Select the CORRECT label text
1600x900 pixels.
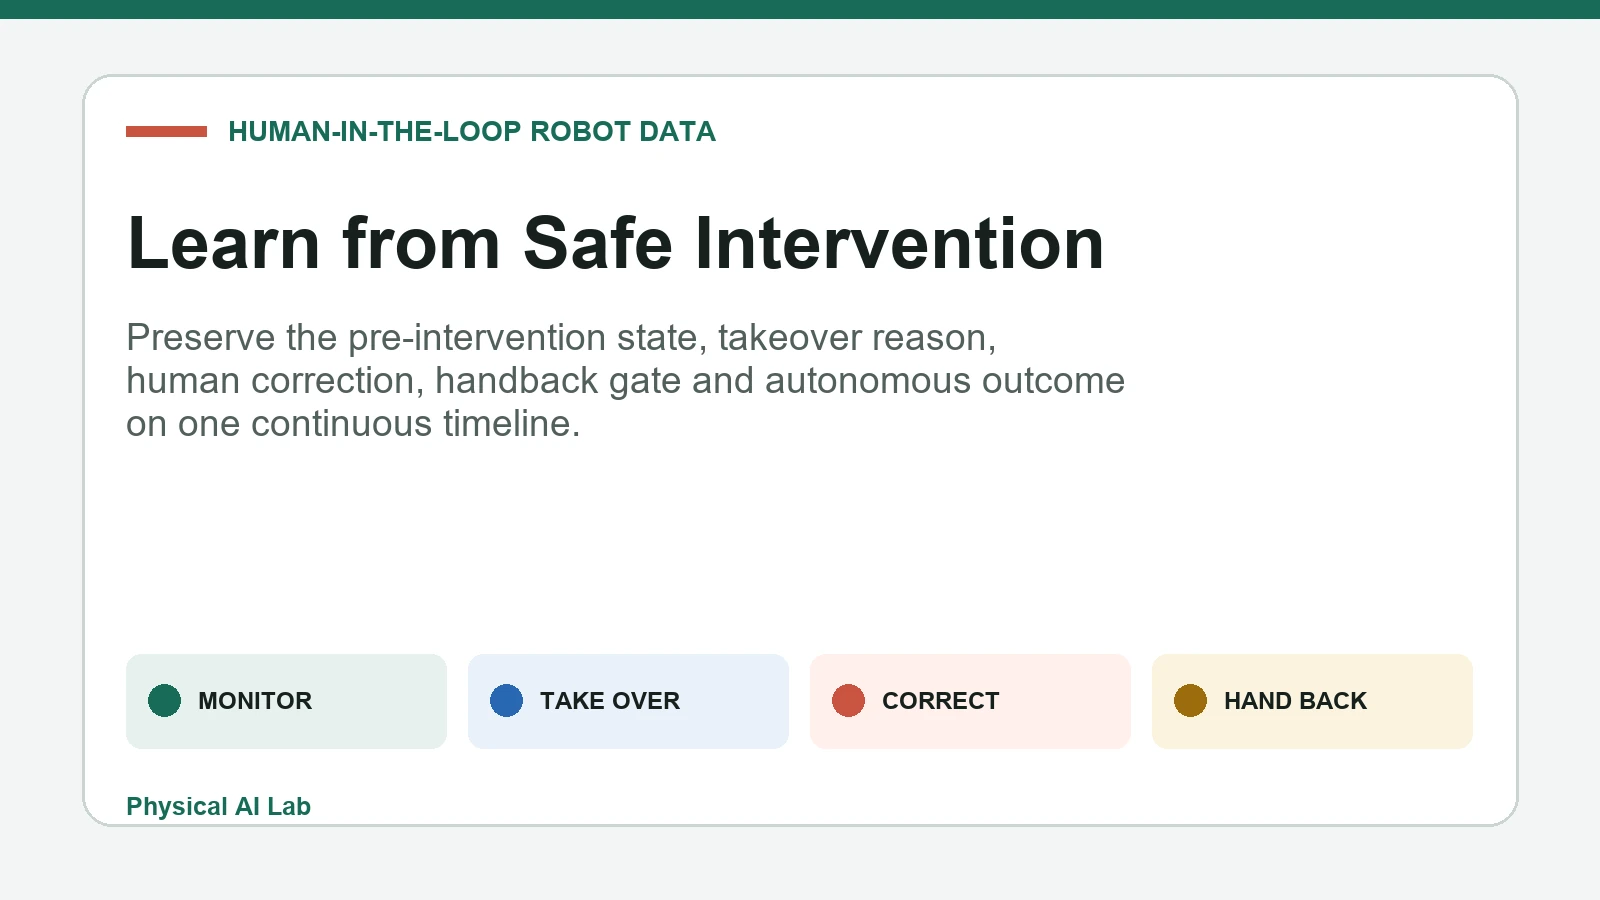[x=940, y=701]
